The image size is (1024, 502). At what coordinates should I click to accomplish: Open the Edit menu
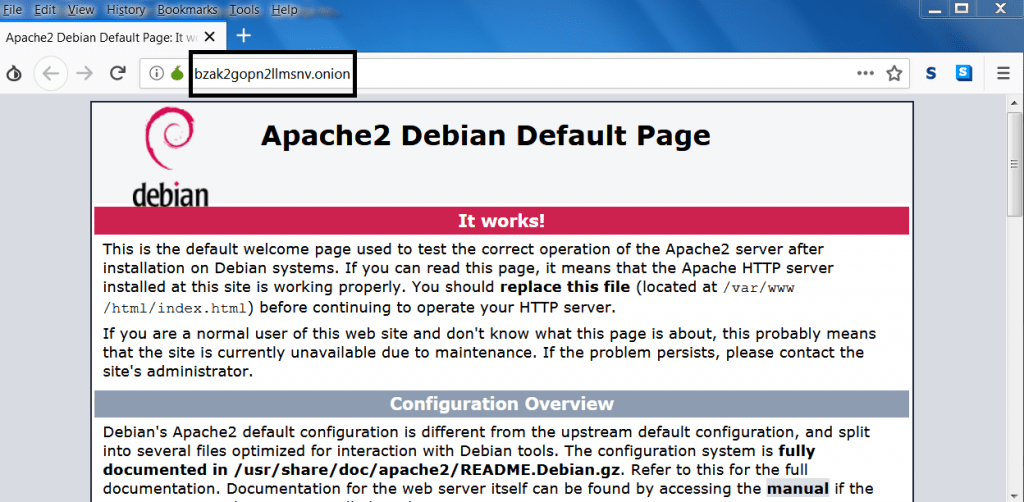pos(44,10)
